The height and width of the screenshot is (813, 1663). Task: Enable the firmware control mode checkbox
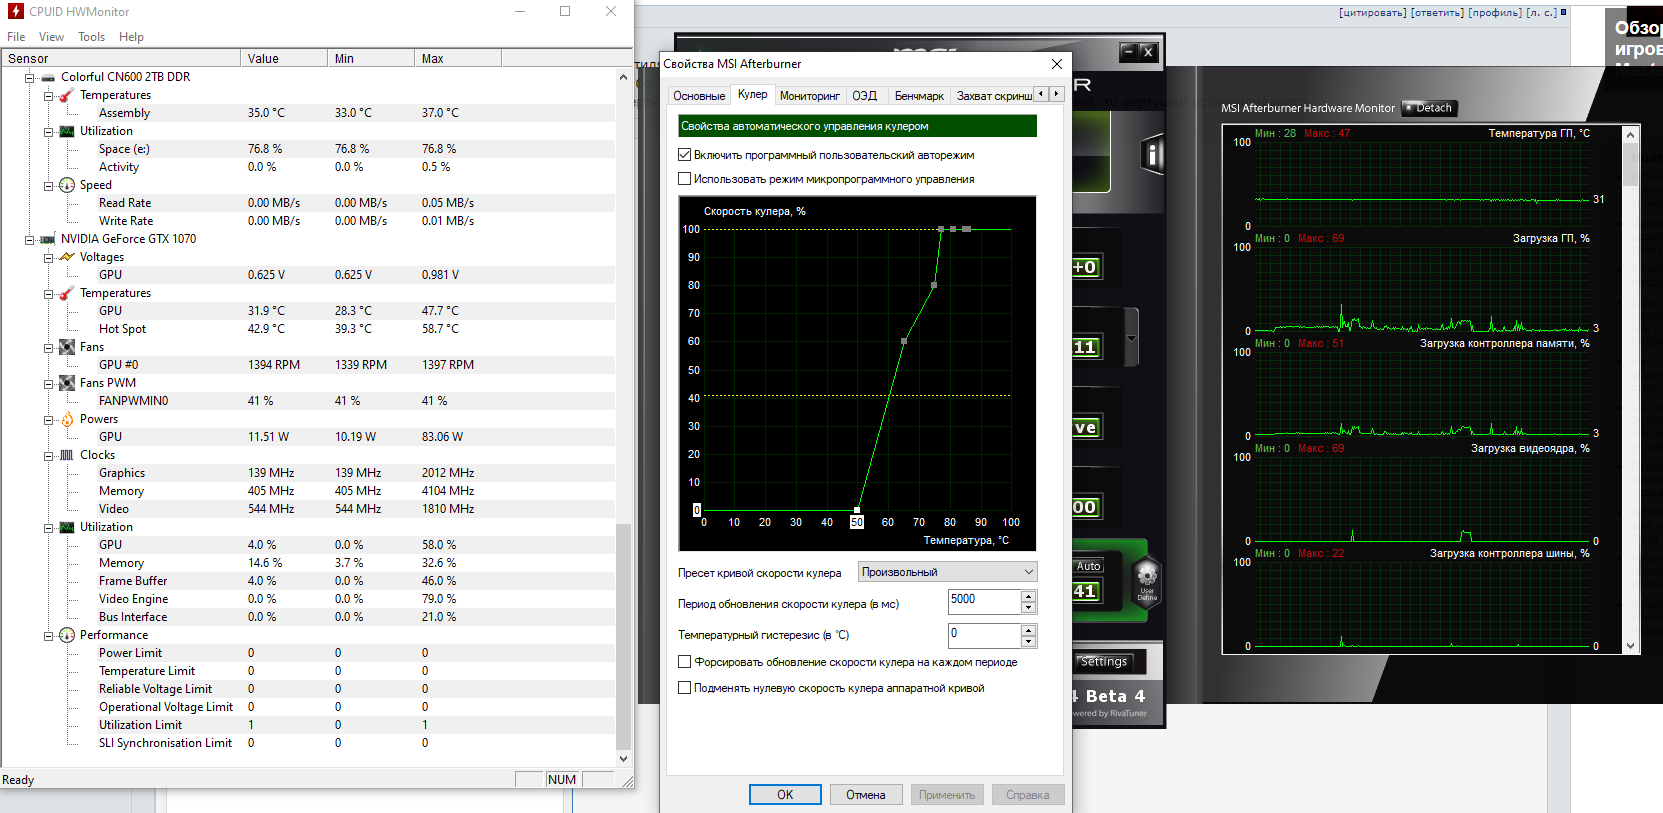(685, 179)
